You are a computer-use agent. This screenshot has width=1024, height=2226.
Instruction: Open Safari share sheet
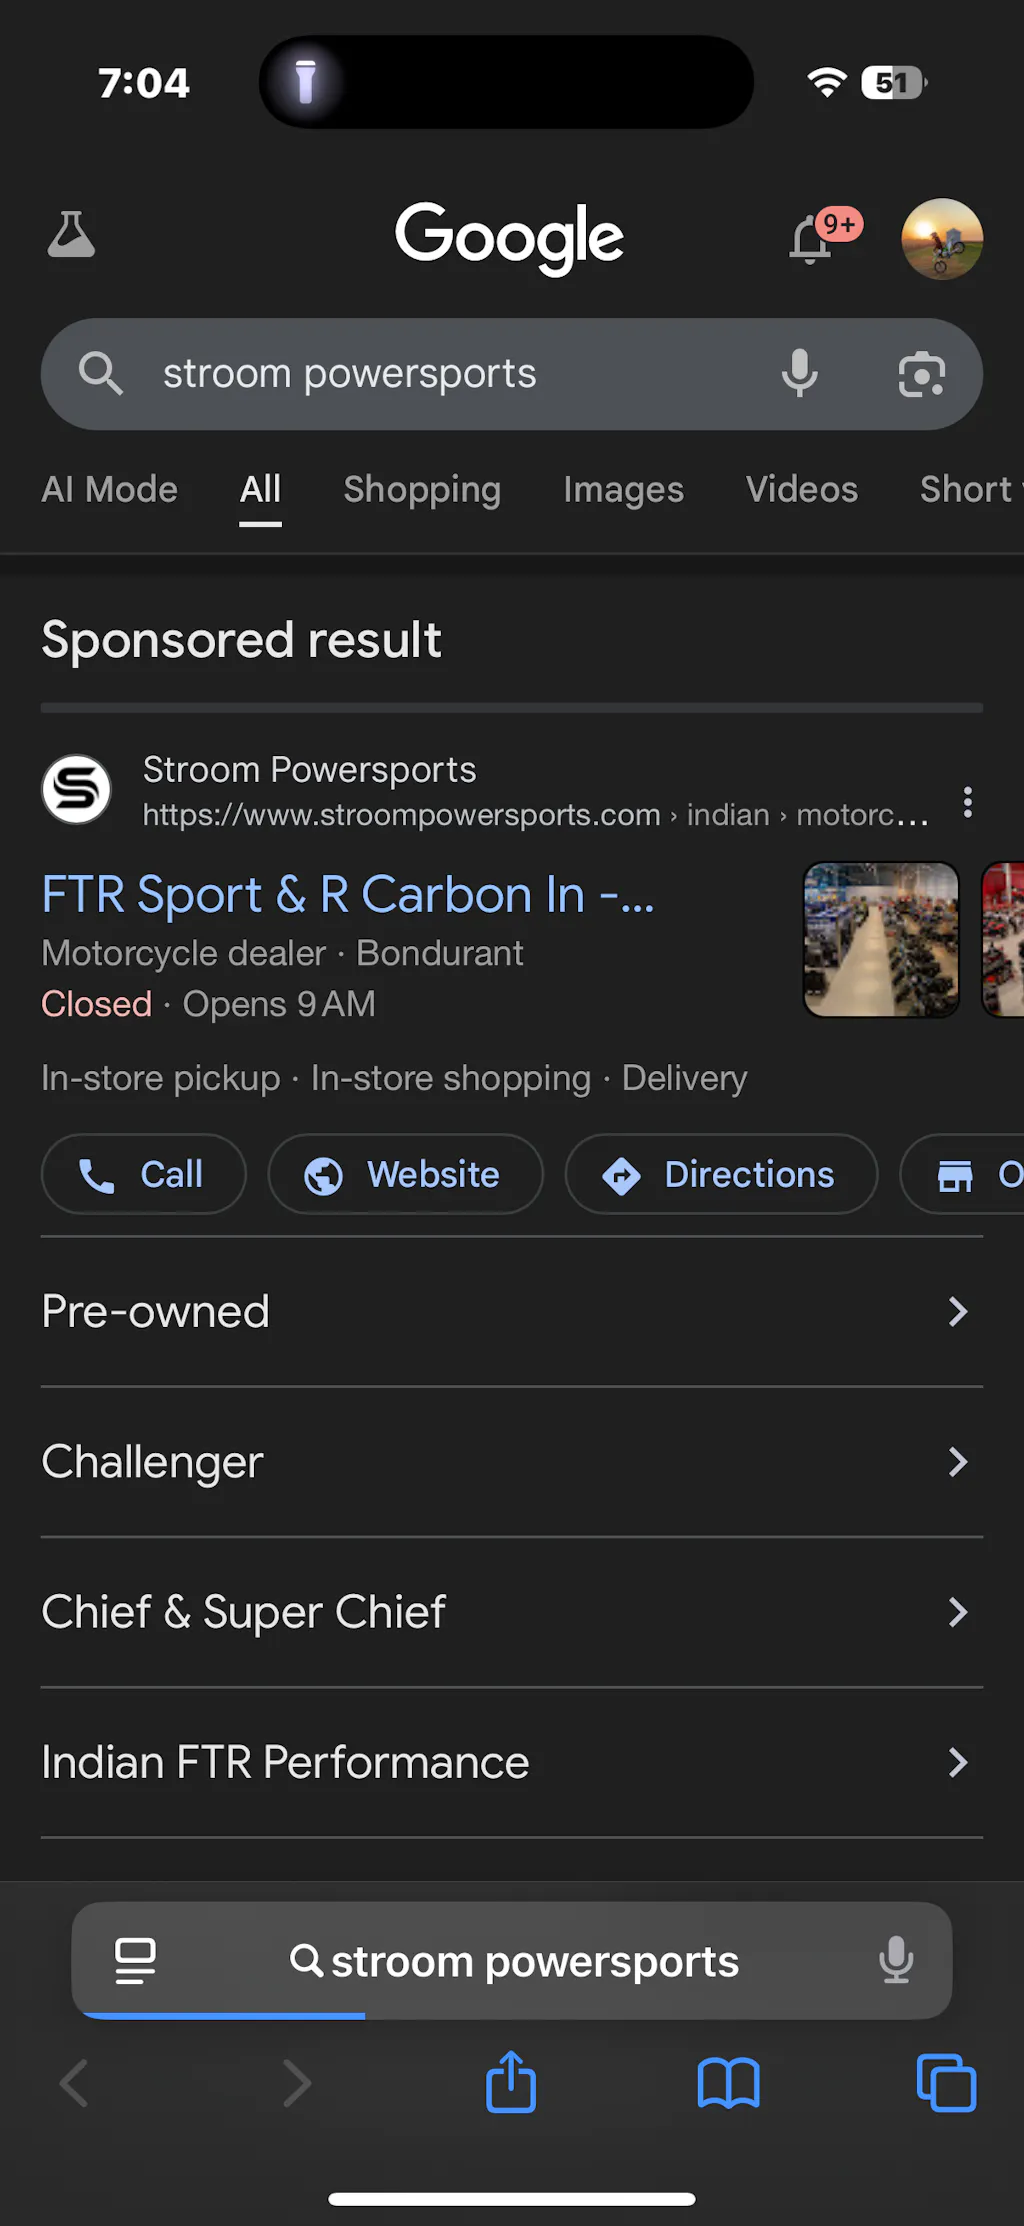[x=511, y=2083]
